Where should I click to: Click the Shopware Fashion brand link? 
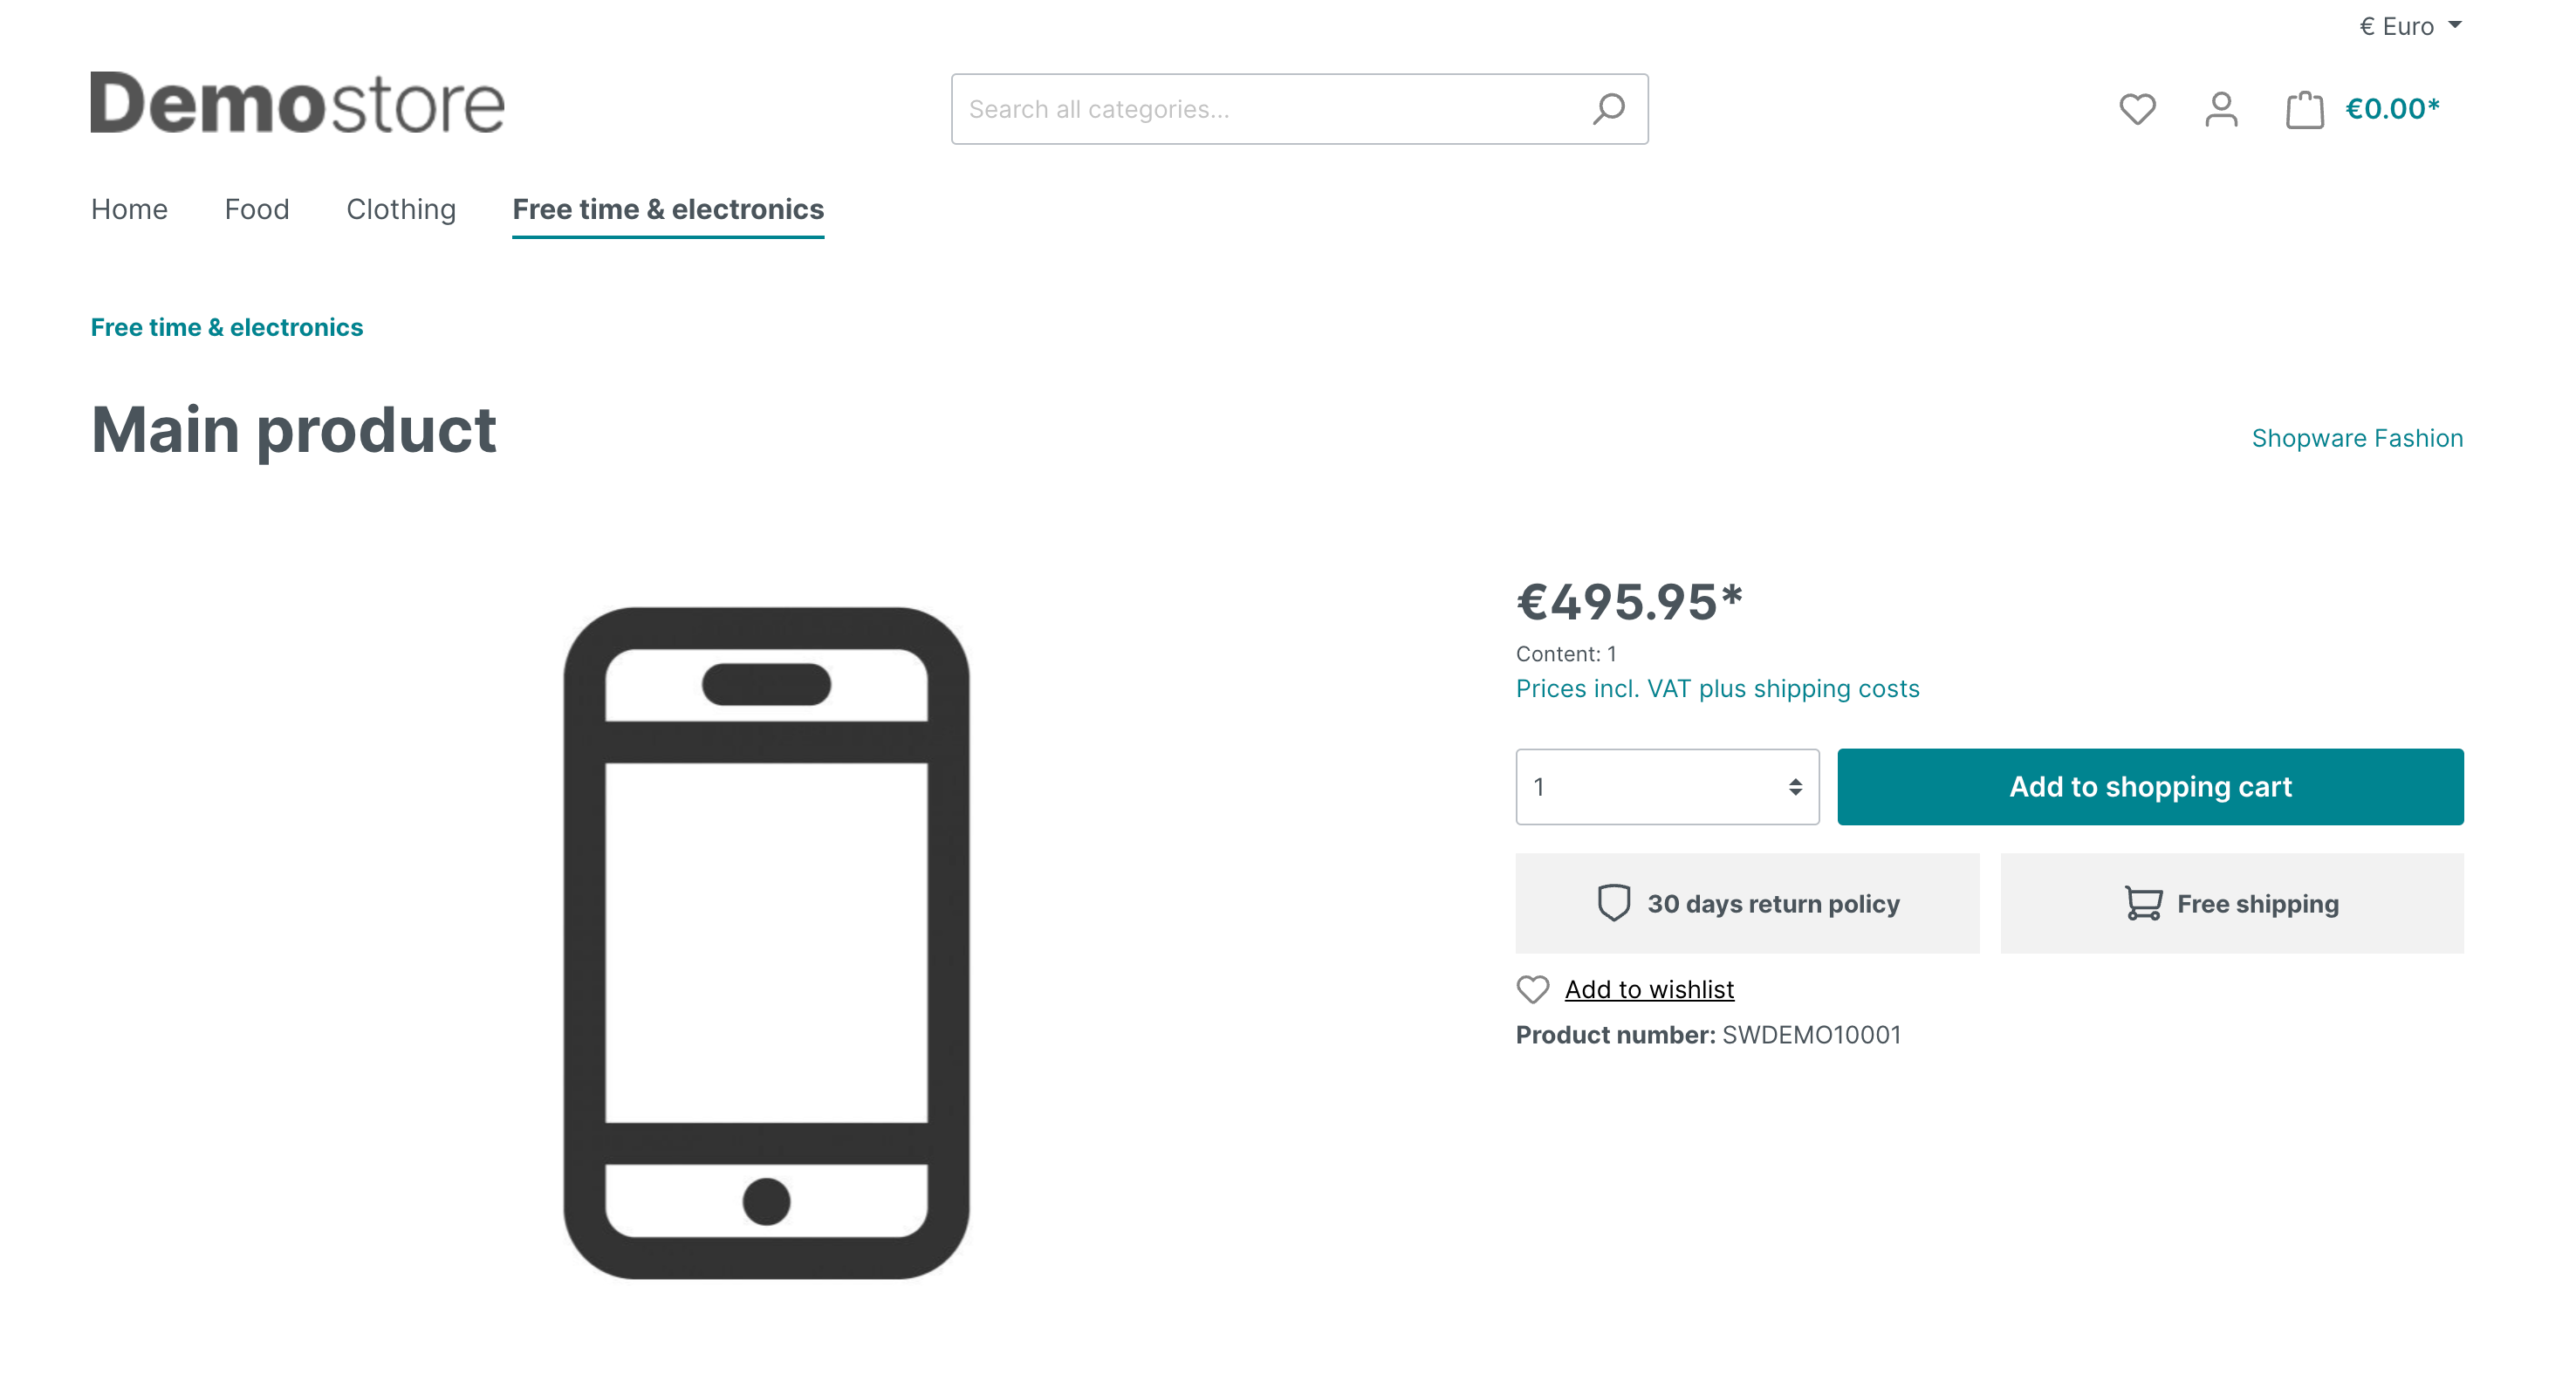pos(2358,436)
